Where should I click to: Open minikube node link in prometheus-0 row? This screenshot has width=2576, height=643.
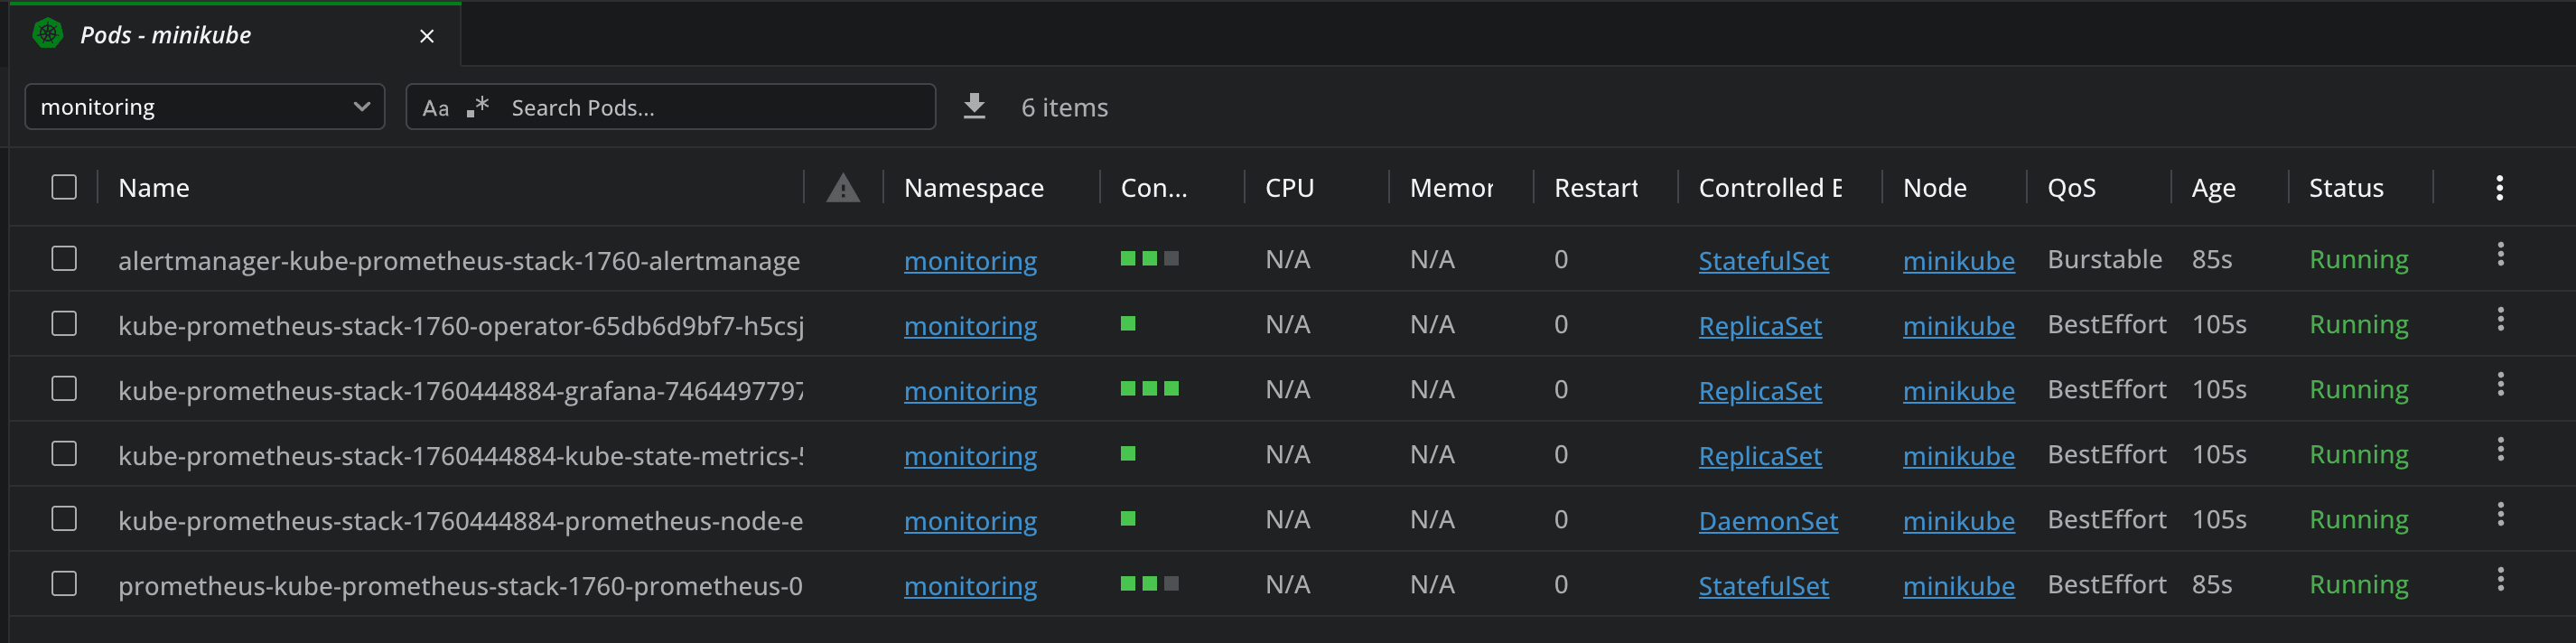pos(1958,585)
